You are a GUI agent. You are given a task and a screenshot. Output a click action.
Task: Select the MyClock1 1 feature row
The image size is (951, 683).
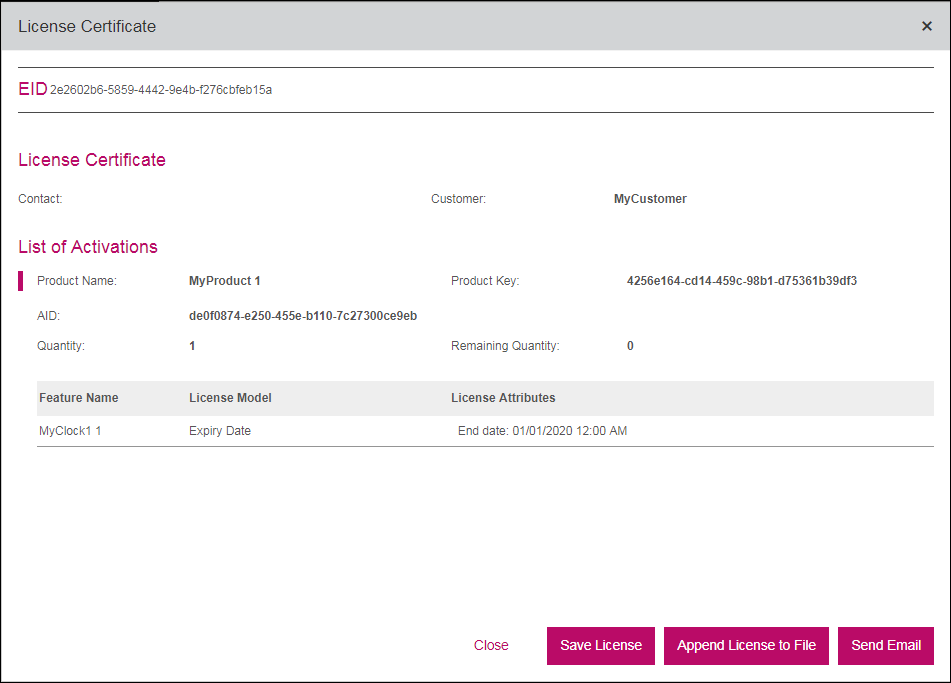[x=70, y=431]
